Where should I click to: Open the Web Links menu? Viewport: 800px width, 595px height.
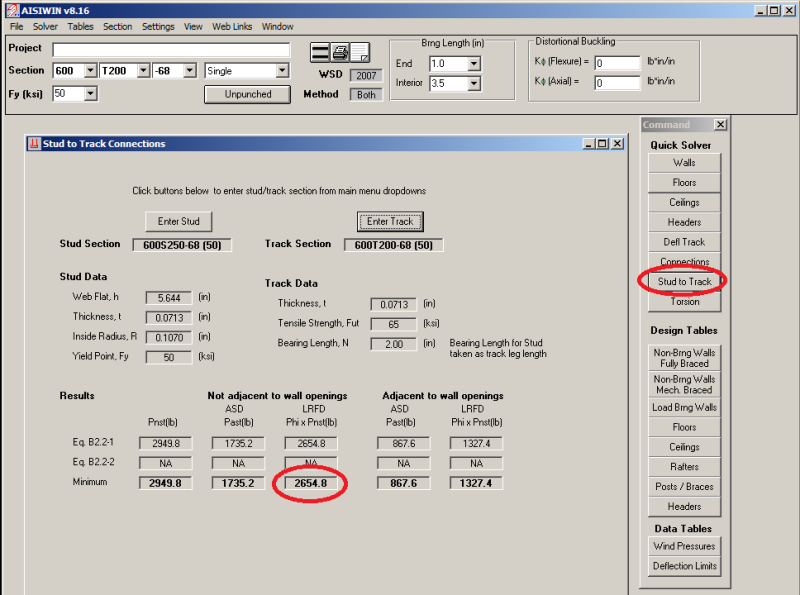[232, 27]
